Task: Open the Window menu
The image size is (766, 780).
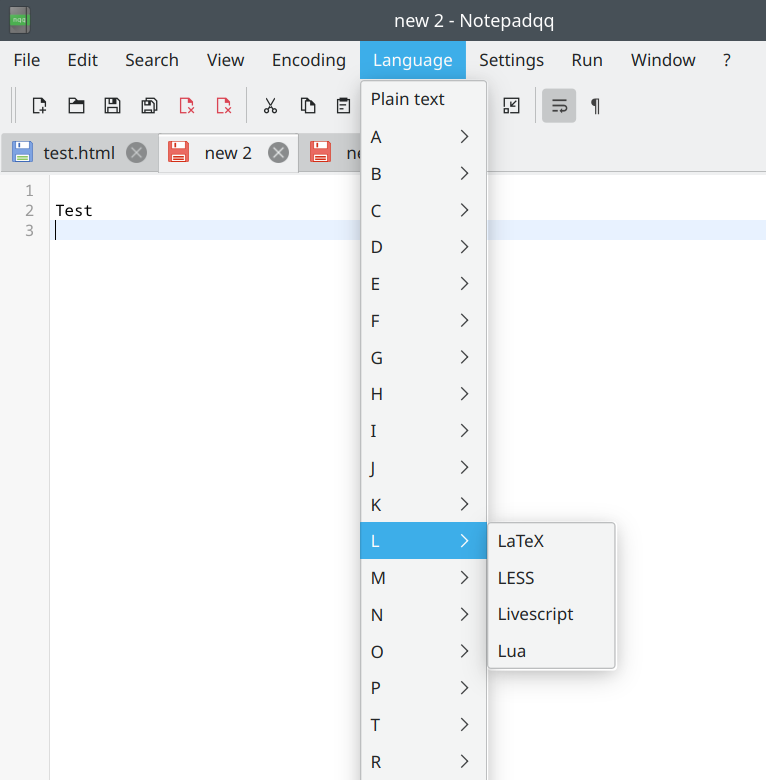Action: coord(663,60)
